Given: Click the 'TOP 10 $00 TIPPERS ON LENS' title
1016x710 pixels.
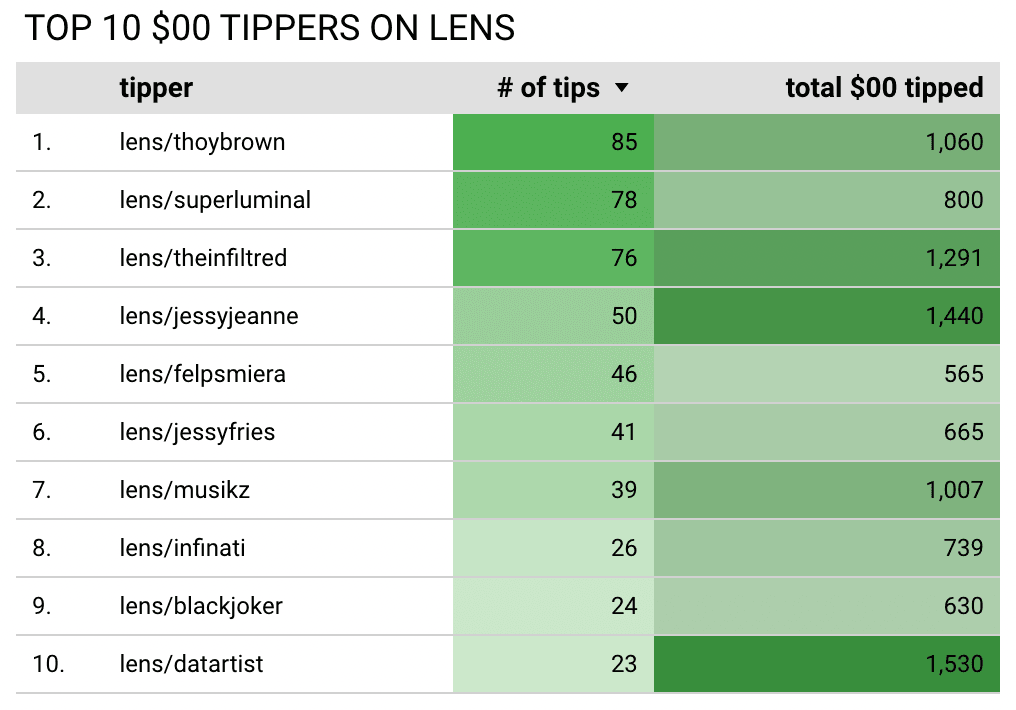Looking at the screenshot, I should point(270,29).
